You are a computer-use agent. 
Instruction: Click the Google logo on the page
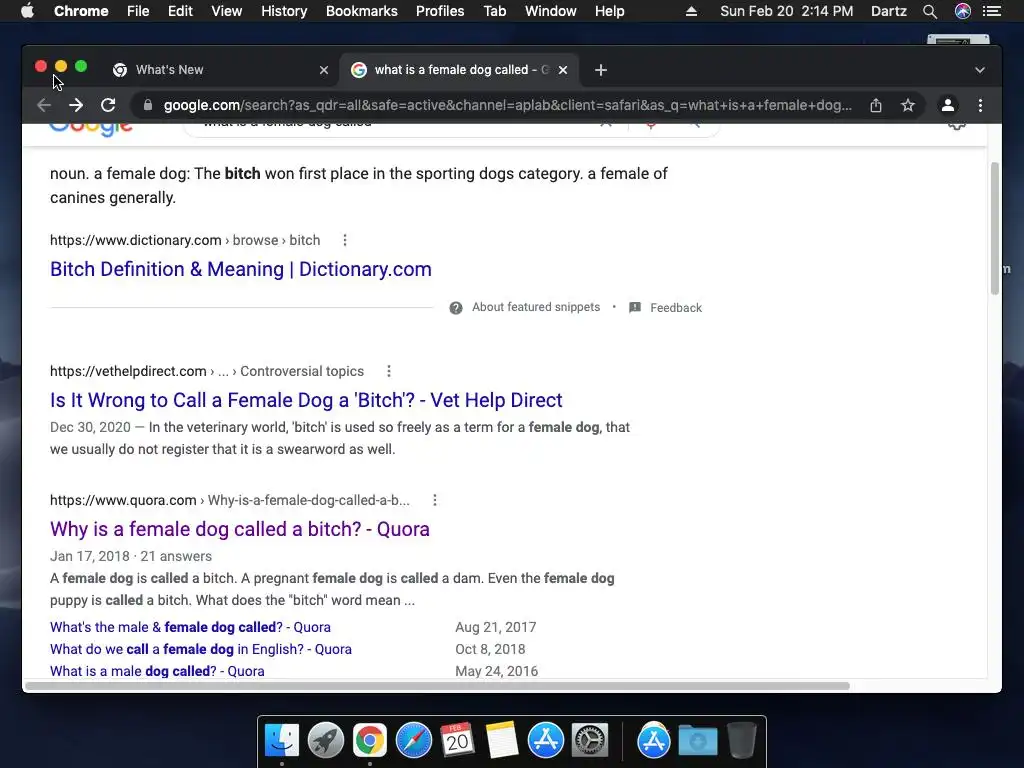click(x=91, y=129)
